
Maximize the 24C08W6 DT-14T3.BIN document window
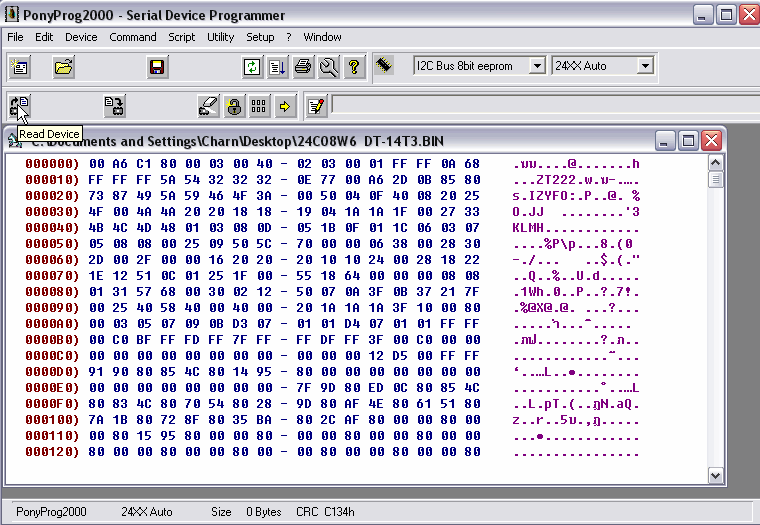pyautogui.click(x=688, y=141)
